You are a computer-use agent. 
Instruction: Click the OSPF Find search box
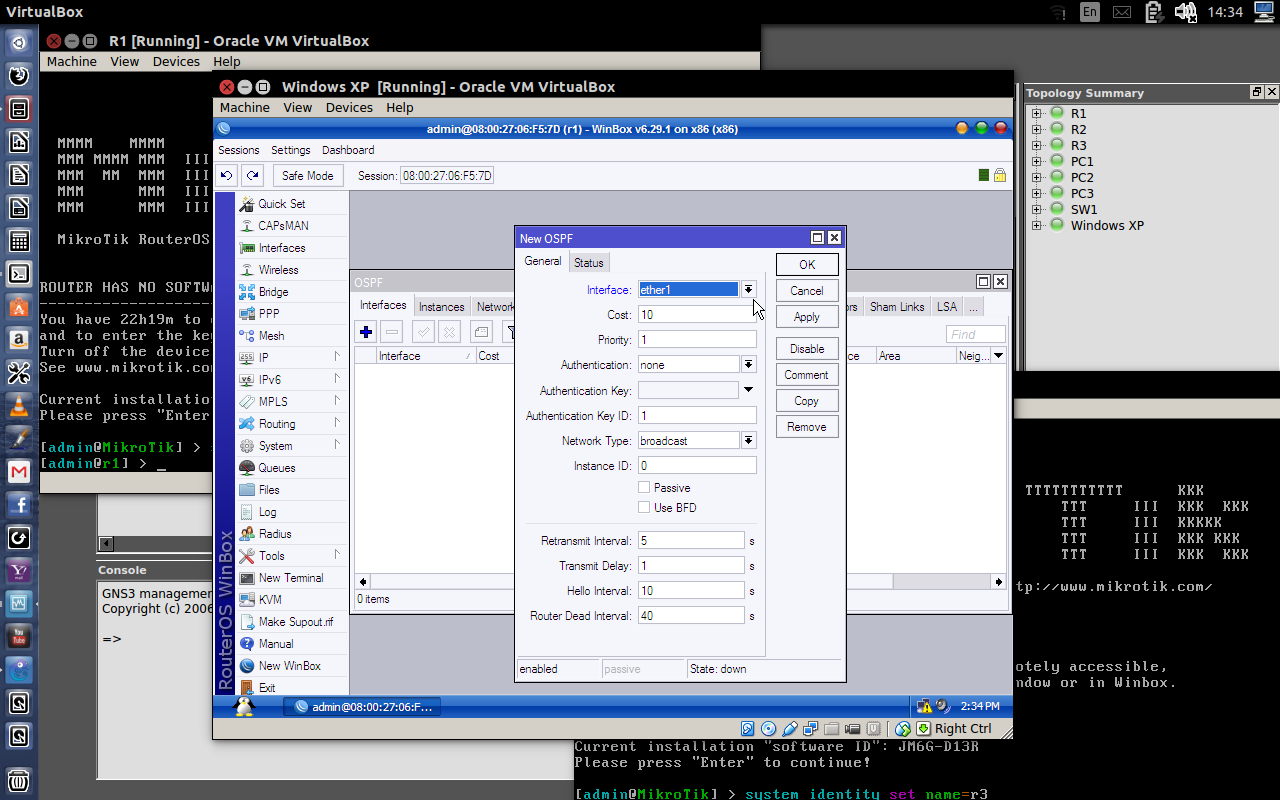click(976, 335)
